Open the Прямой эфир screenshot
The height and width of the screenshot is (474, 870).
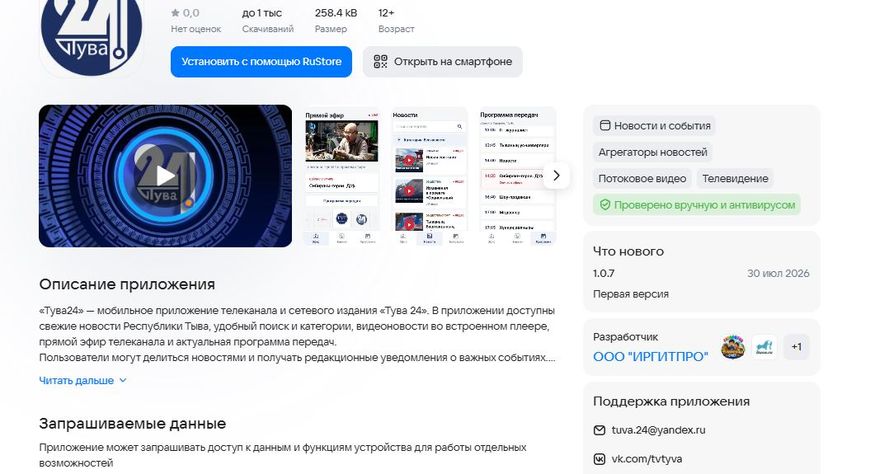pyautogui.click(x=341, y=176)
